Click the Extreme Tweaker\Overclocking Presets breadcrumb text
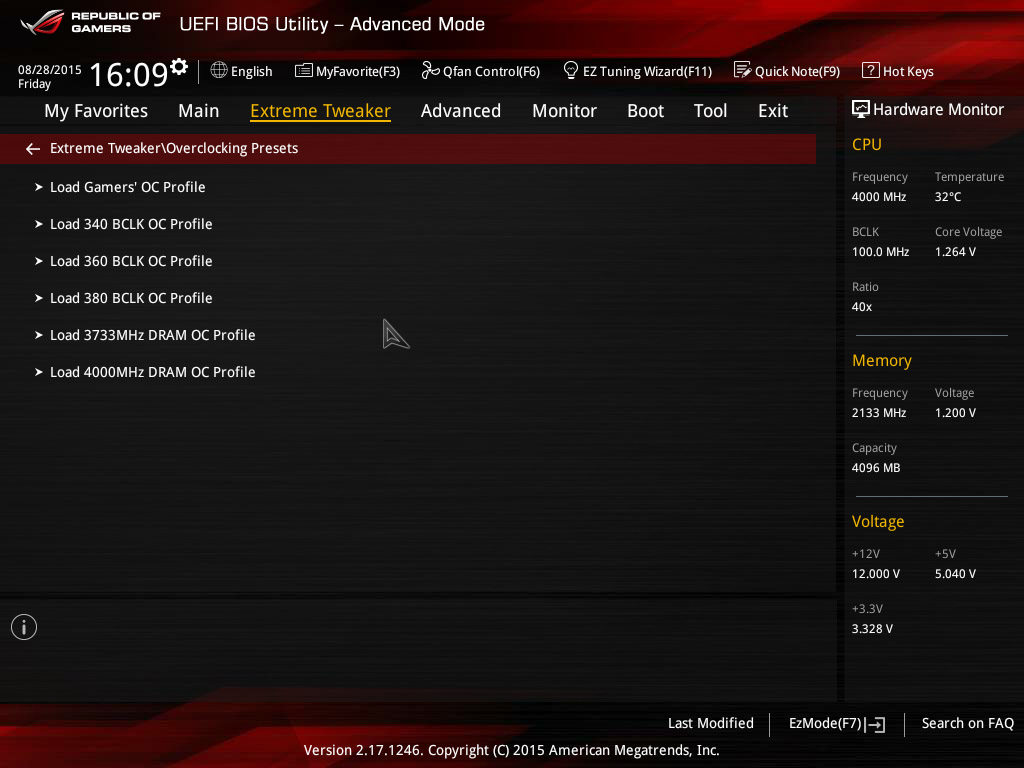This screenshot has height=768, width=1024. click(x=174, y=148)
